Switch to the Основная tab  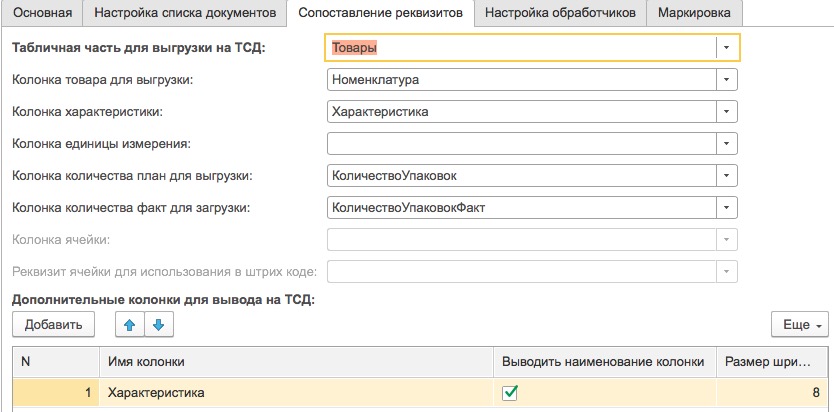point(42,13)
